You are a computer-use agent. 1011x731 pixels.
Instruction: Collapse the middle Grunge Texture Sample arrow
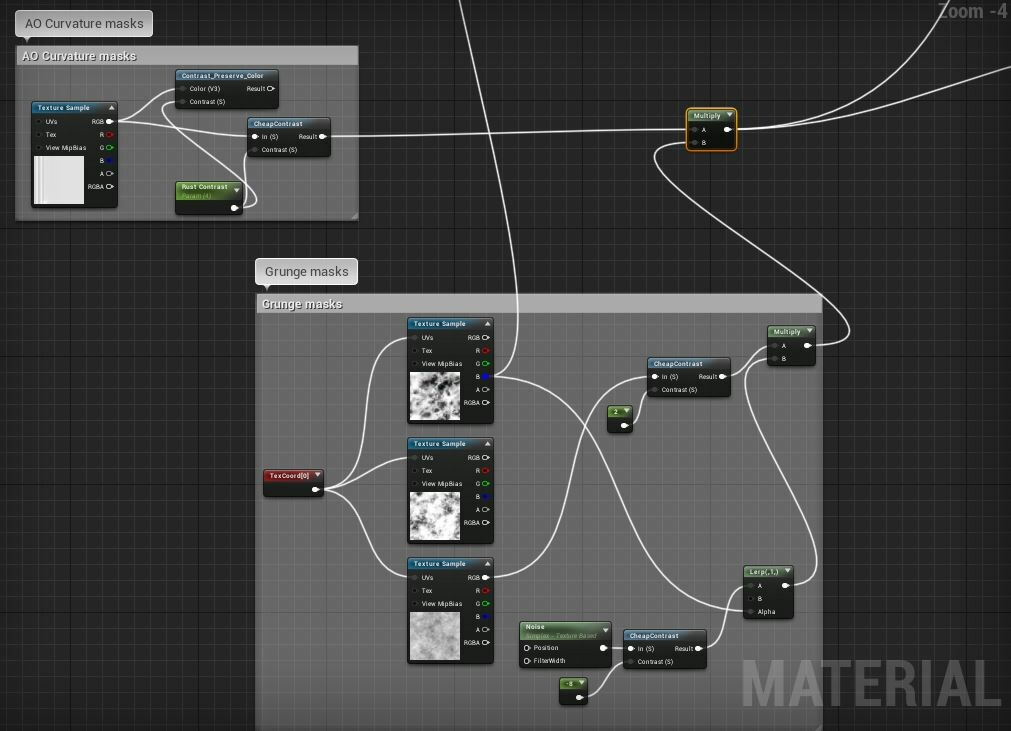(x=487, y=443)
